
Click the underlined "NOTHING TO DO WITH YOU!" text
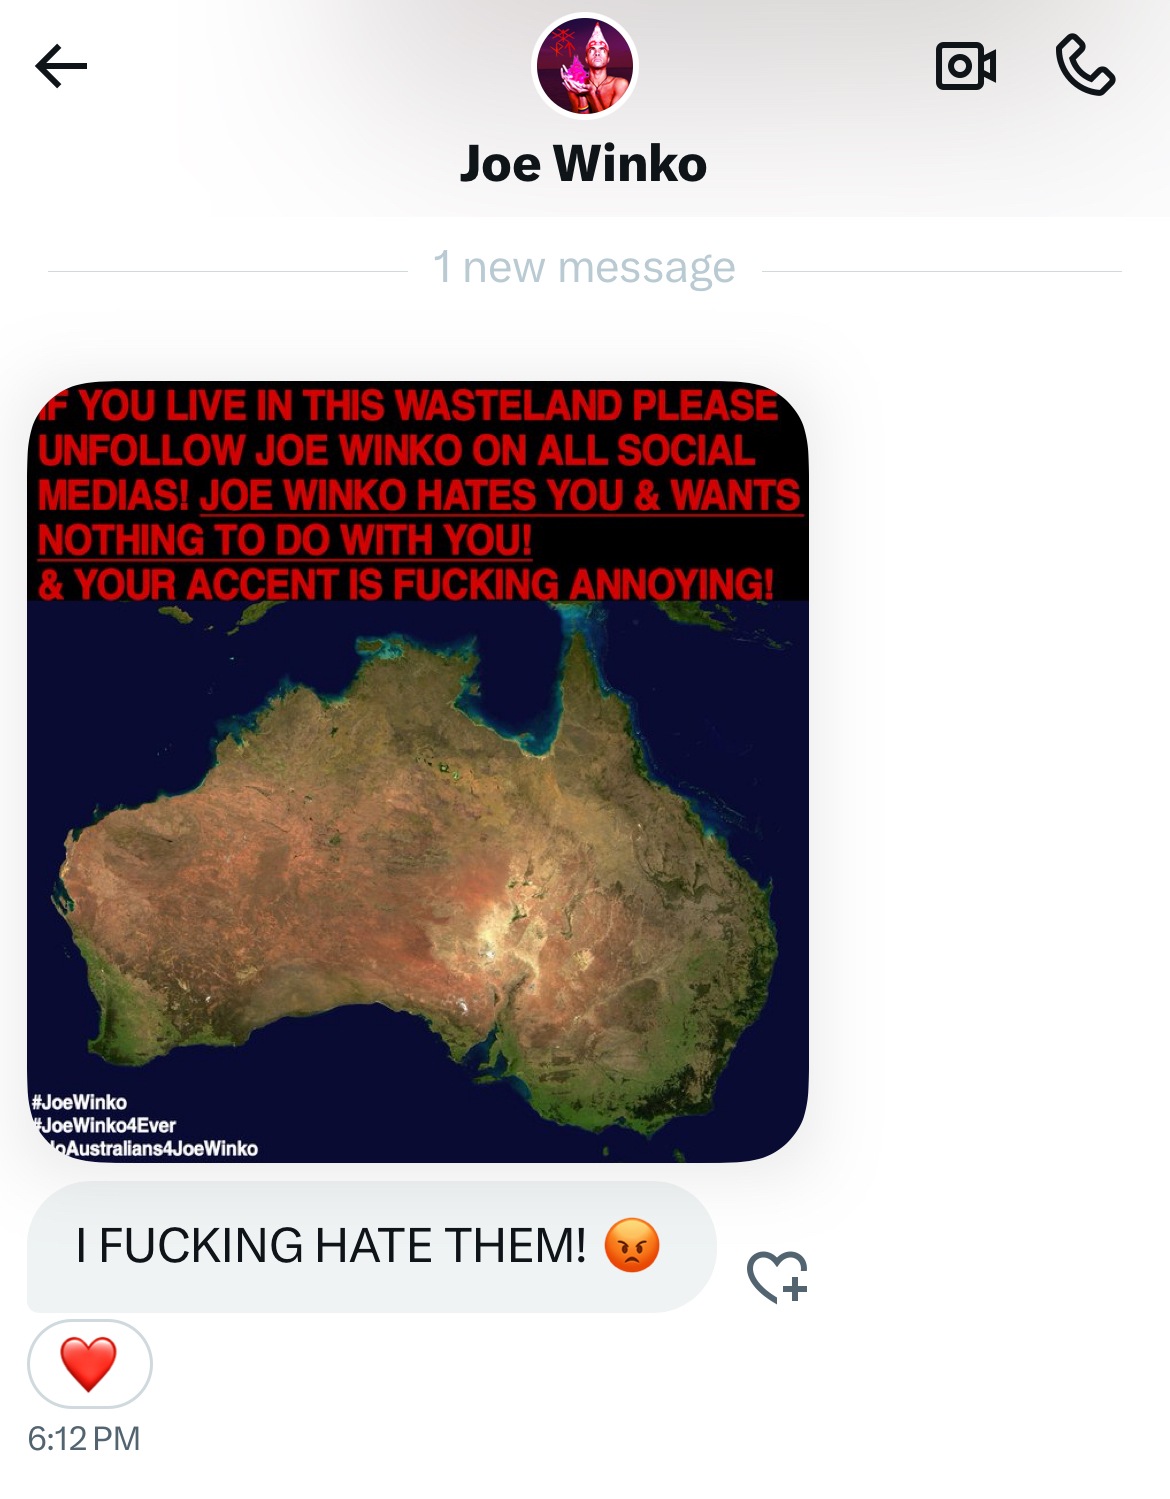285,540
